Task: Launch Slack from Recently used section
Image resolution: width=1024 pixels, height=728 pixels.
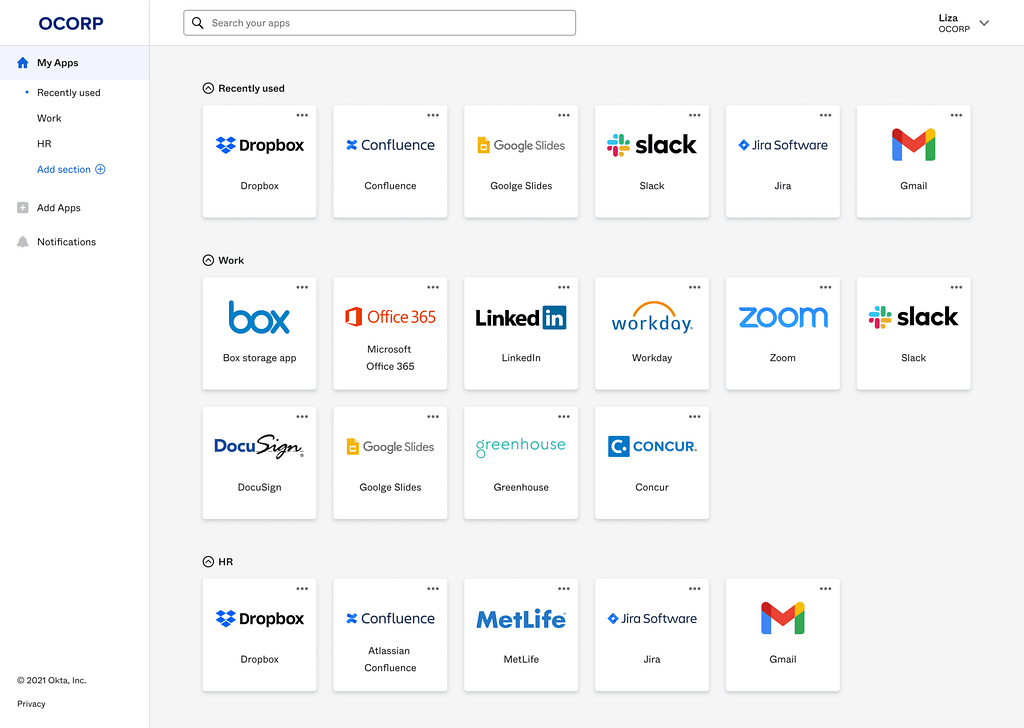Action: tap(652, 161)
